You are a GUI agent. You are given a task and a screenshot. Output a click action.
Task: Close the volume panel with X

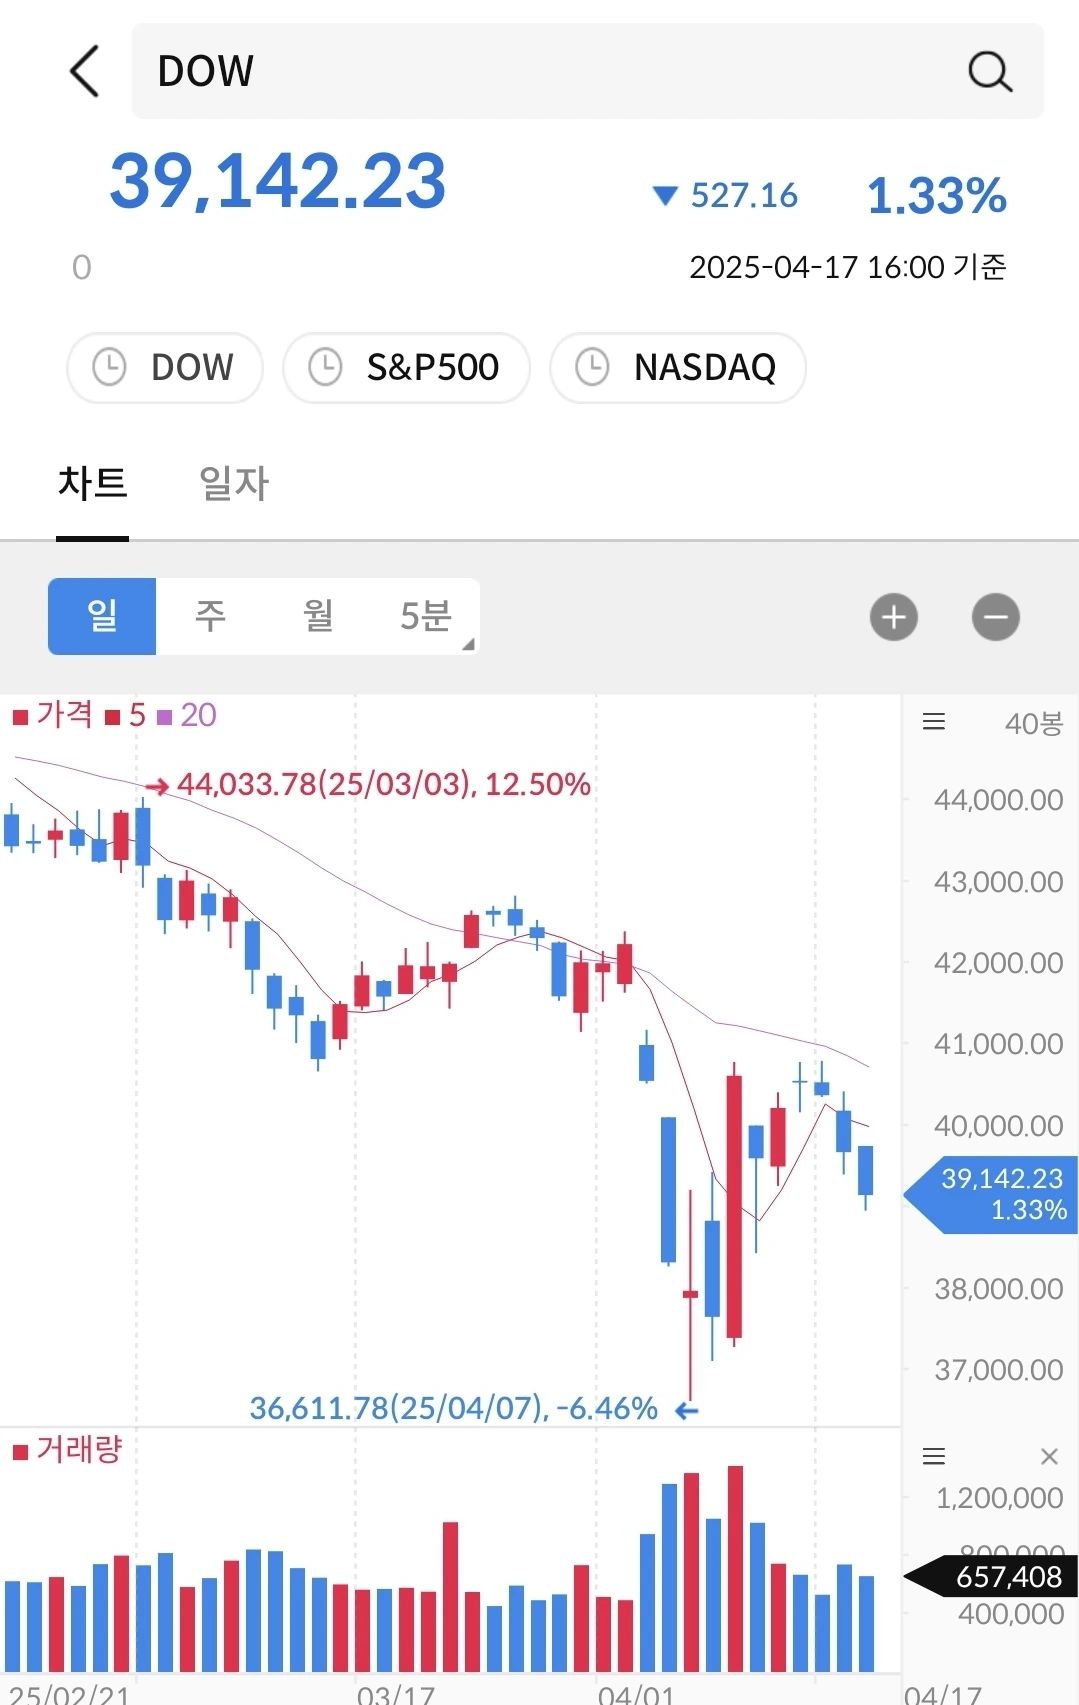pos(1049,1456)
